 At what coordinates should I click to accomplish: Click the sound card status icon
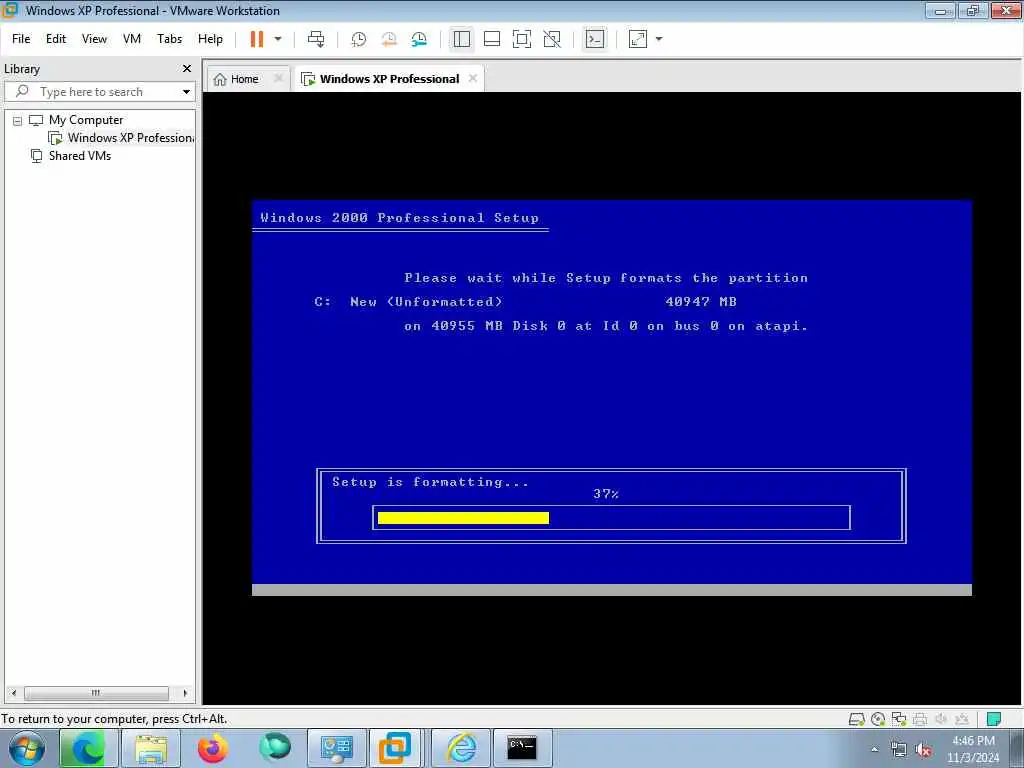(941, 720)
